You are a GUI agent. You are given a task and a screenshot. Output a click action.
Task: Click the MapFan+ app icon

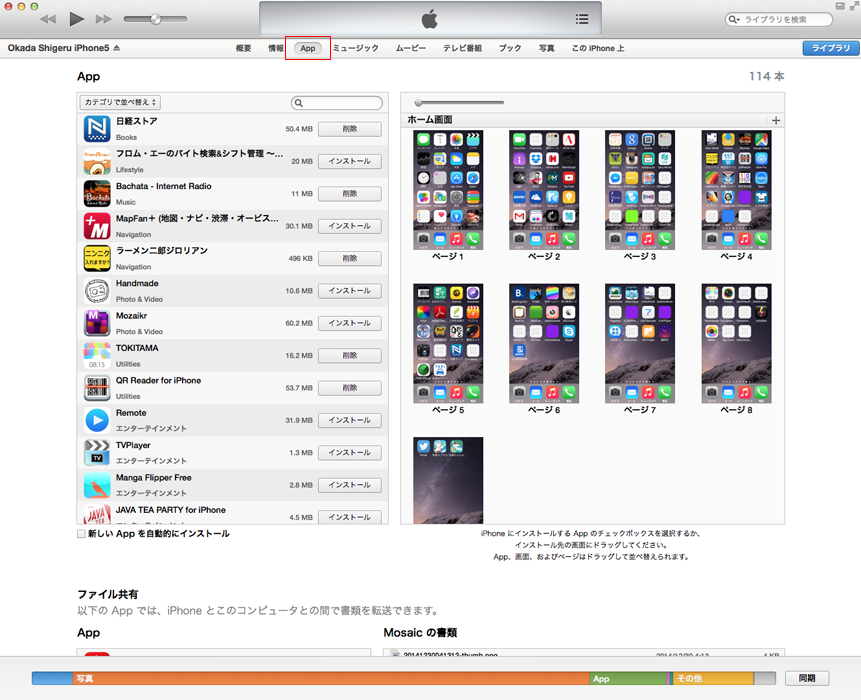(x=97, y=226)
